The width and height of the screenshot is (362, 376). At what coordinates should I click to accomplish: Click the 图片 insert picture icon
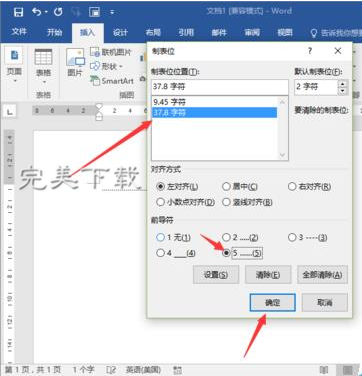click(x=75, y=57)
